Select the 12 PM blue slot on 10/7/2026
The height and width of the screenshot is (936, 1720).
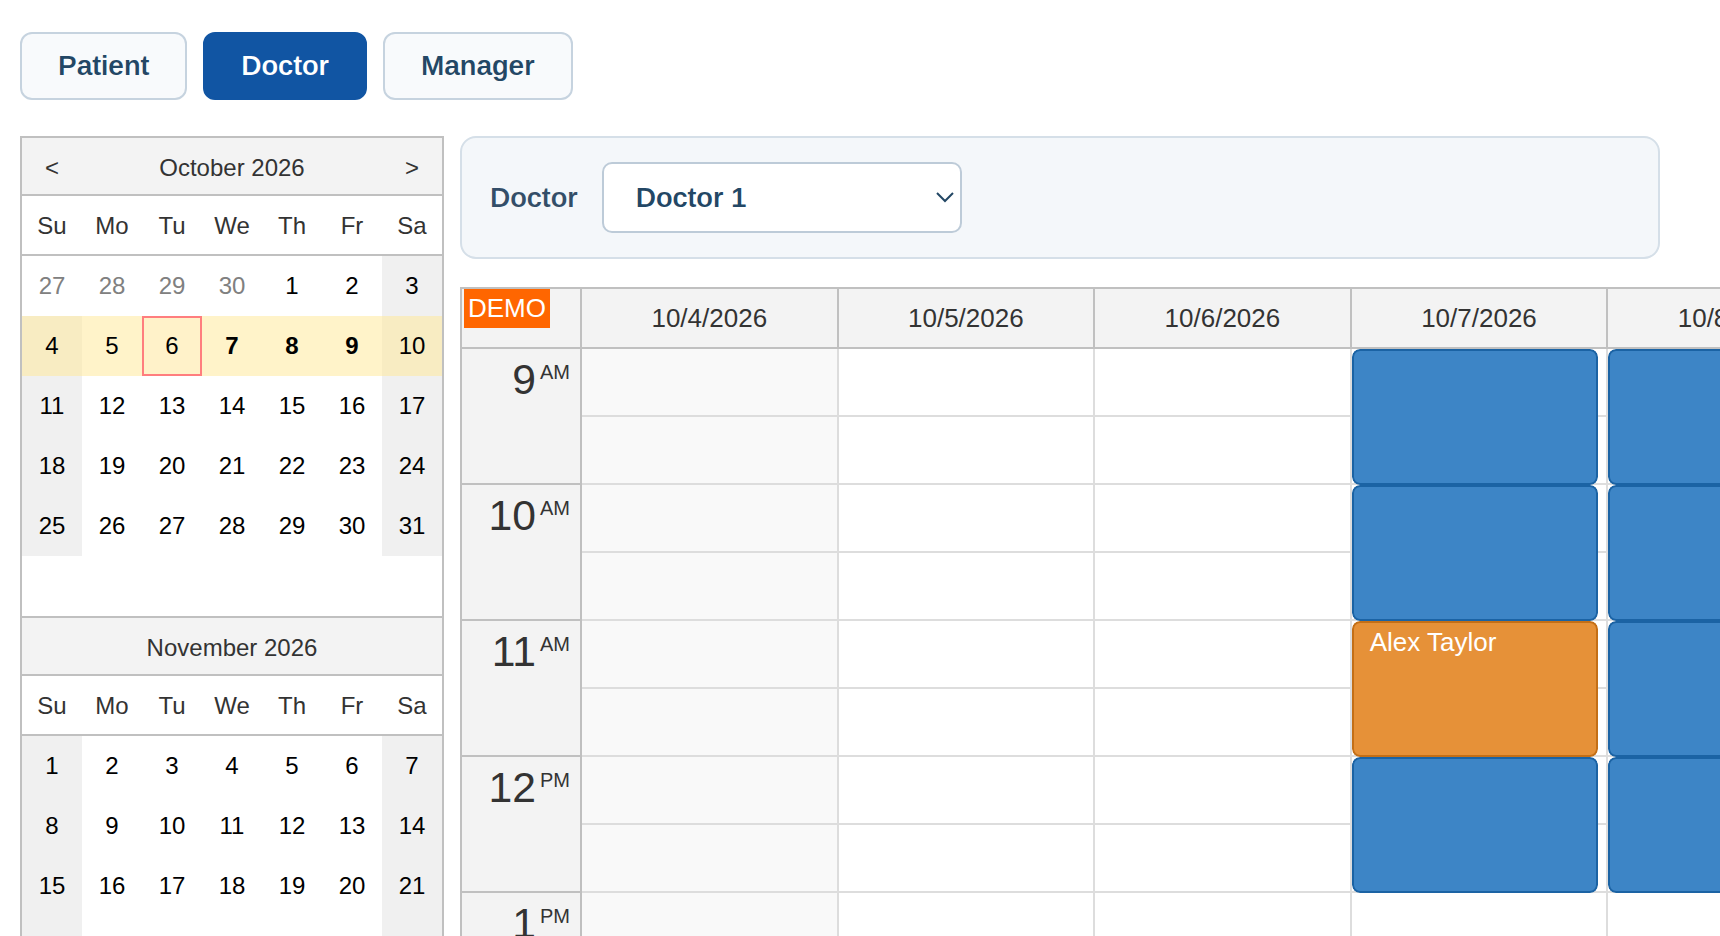(x=1475, y=825)
